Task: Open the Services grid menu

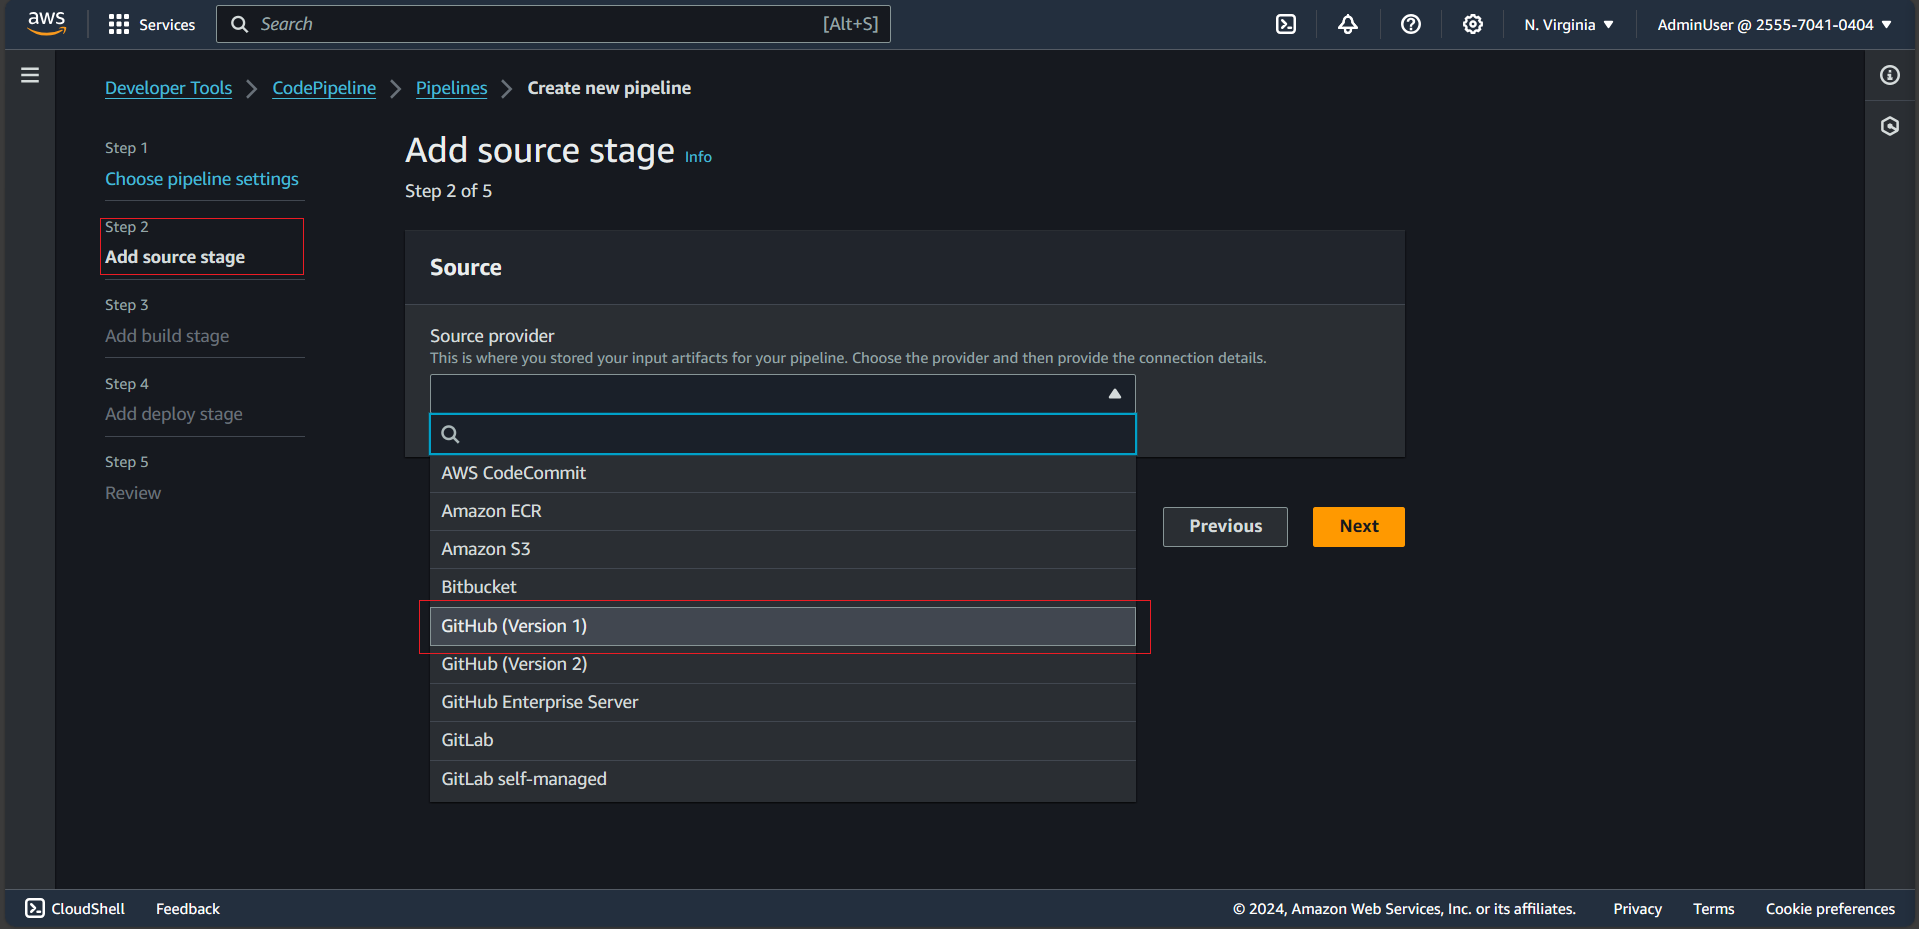Action: point(119,24)
